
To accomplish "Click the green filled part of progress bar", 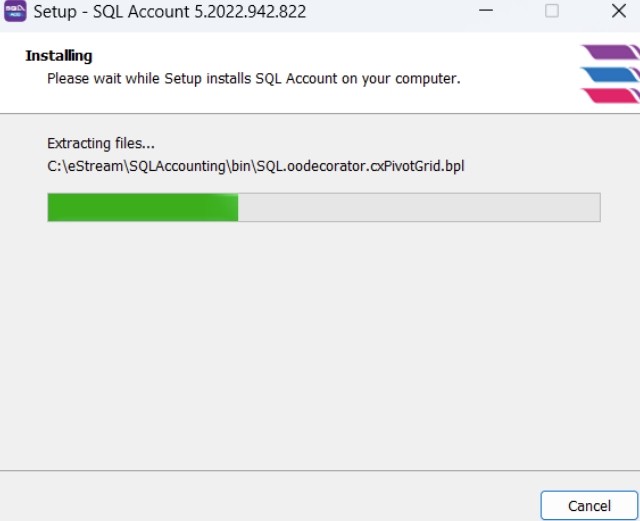I will tap(142, 207).
